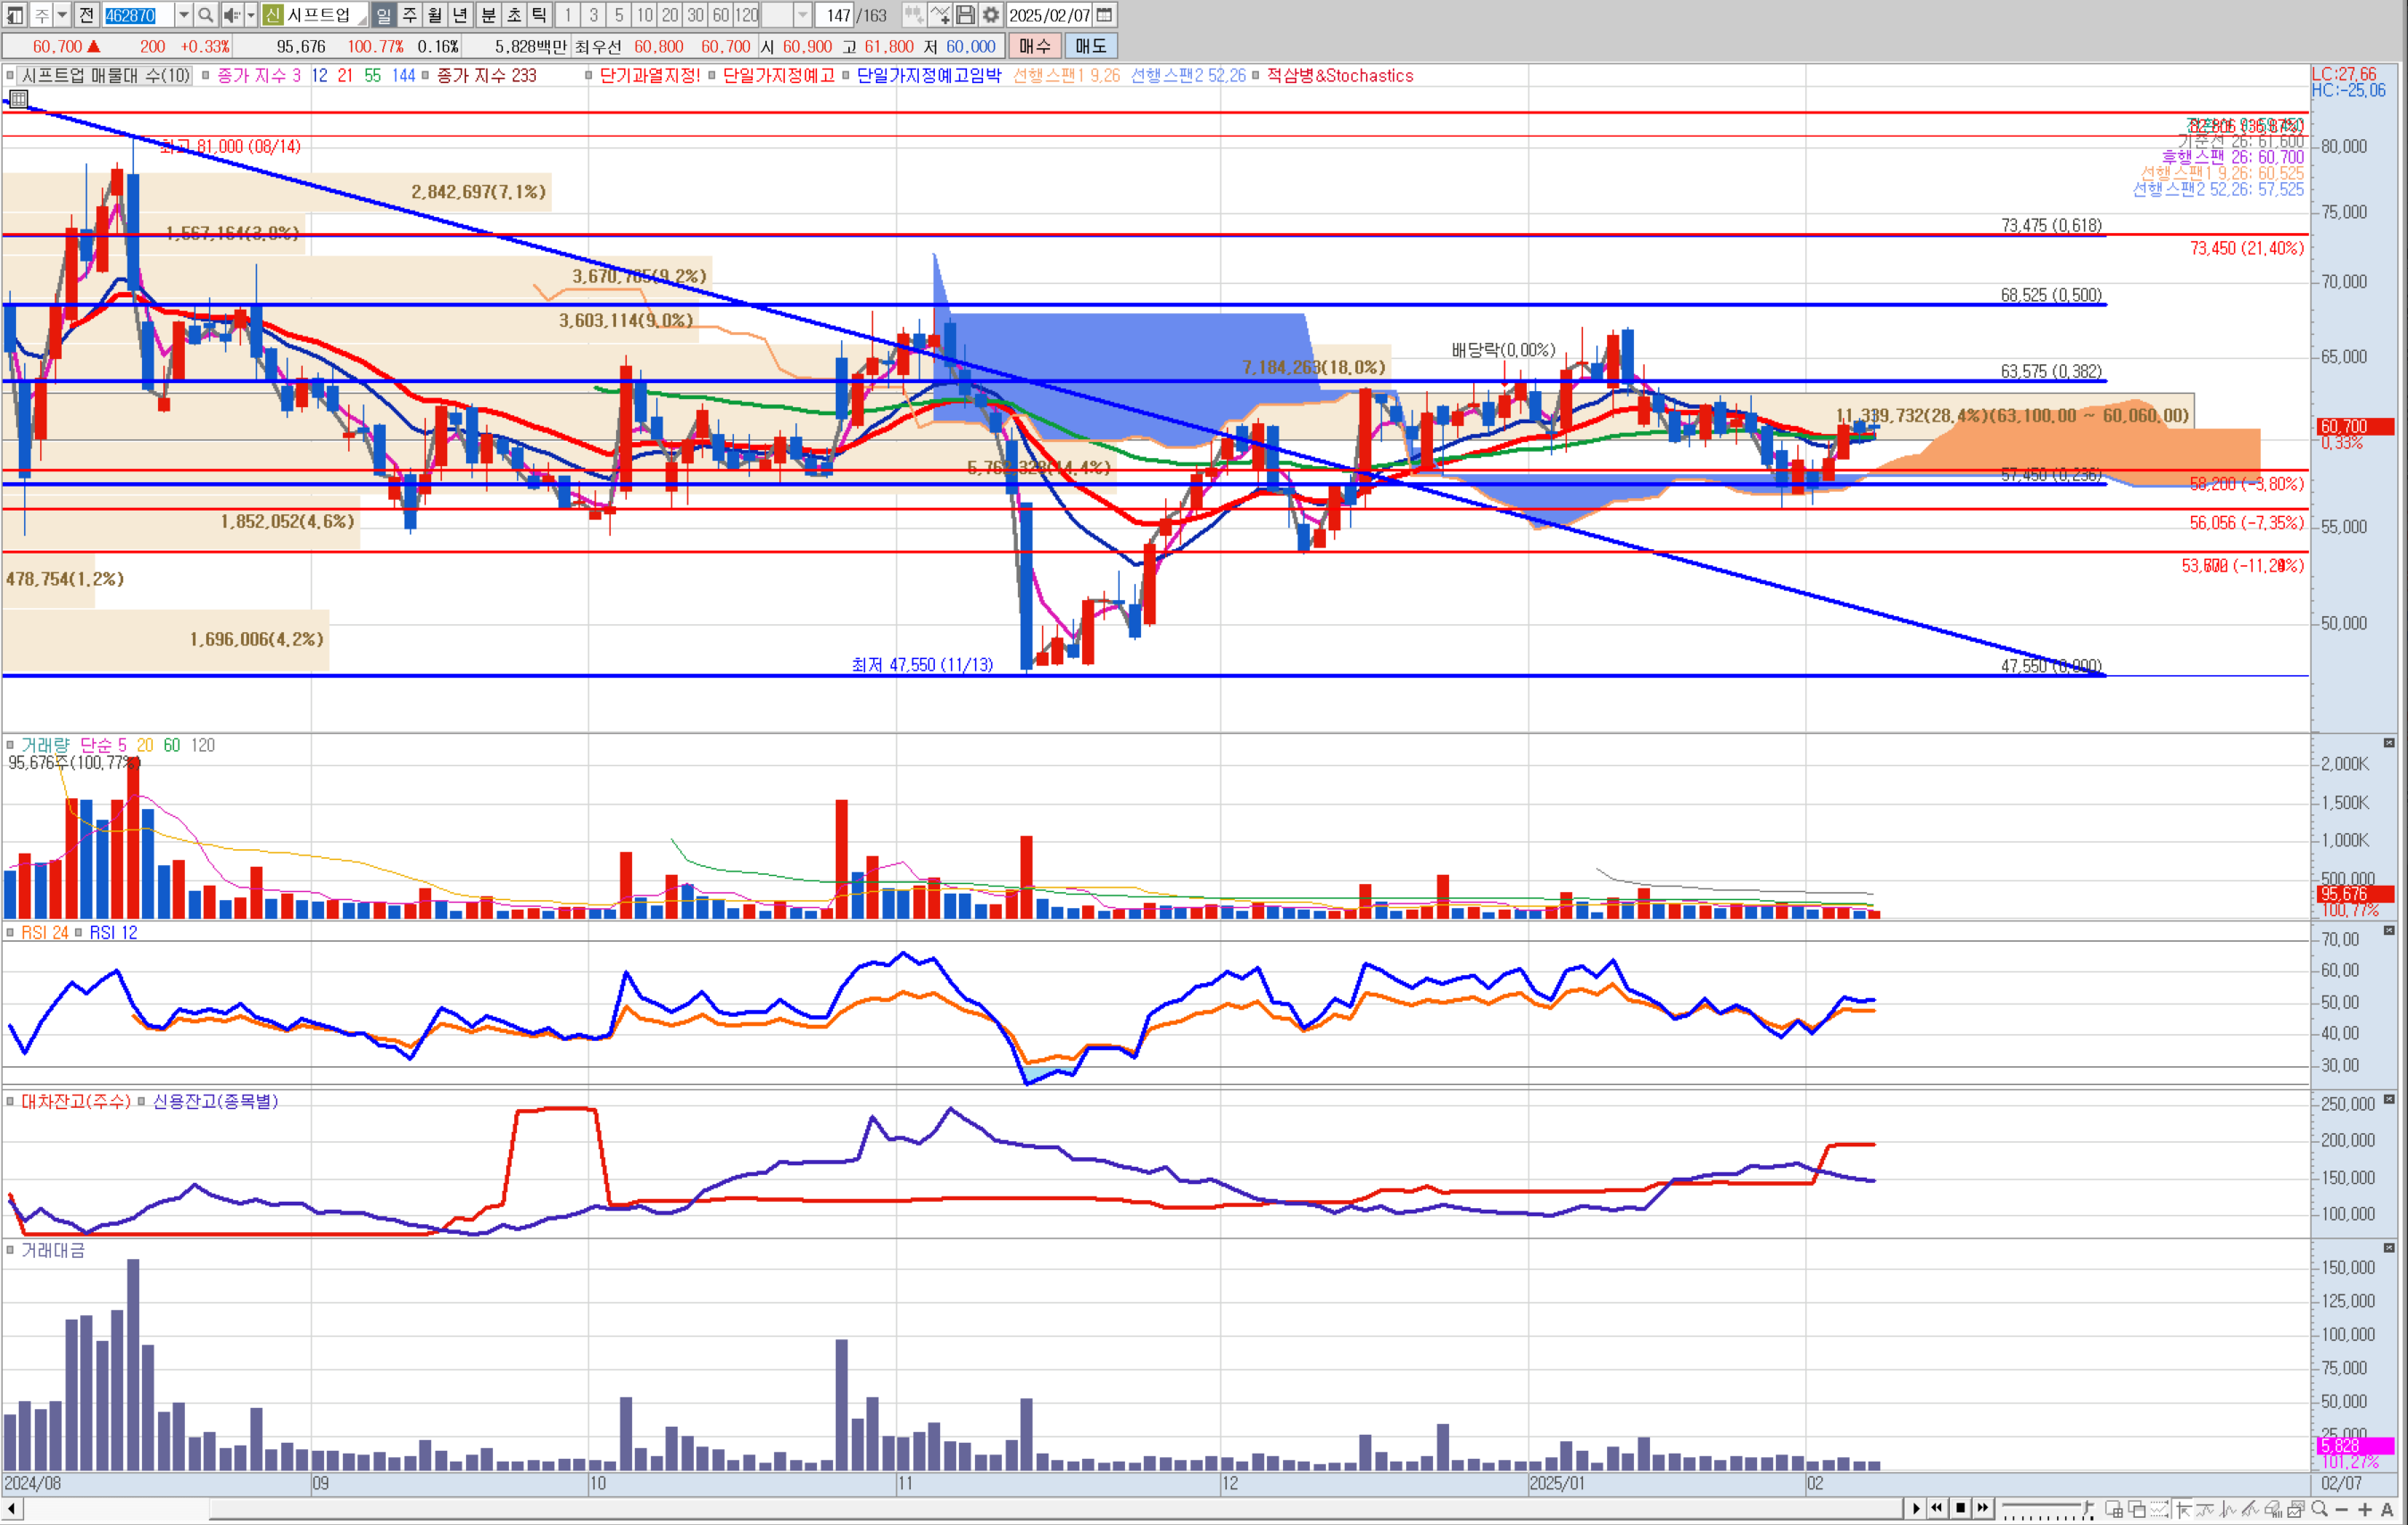Click the data table grid icon
This screenshot has width=2408, height=1525.
coord(18,98)
